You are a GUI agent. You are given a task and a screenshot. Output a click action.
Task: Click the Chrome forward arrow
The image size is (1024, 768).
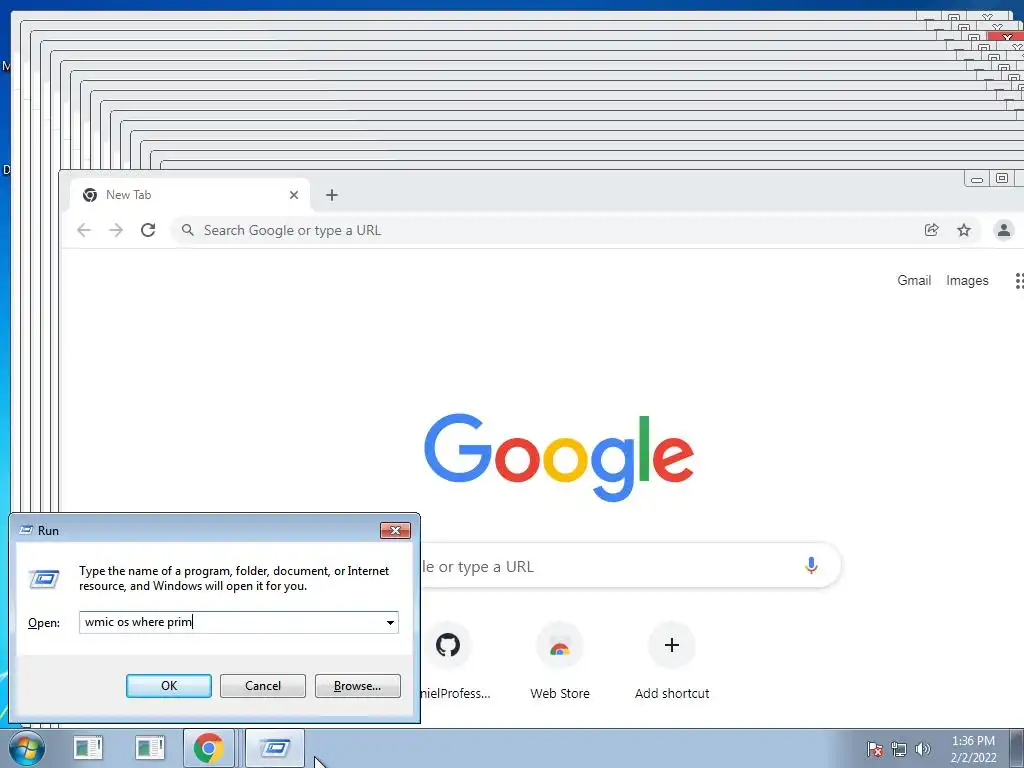point(116,230)
